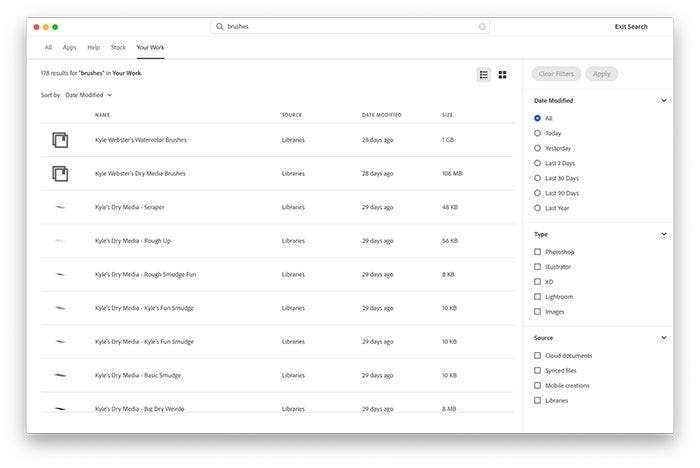Collapse the Date Modified filter section
This screenshot has height=468, width=700.
[x=663, y=101]
